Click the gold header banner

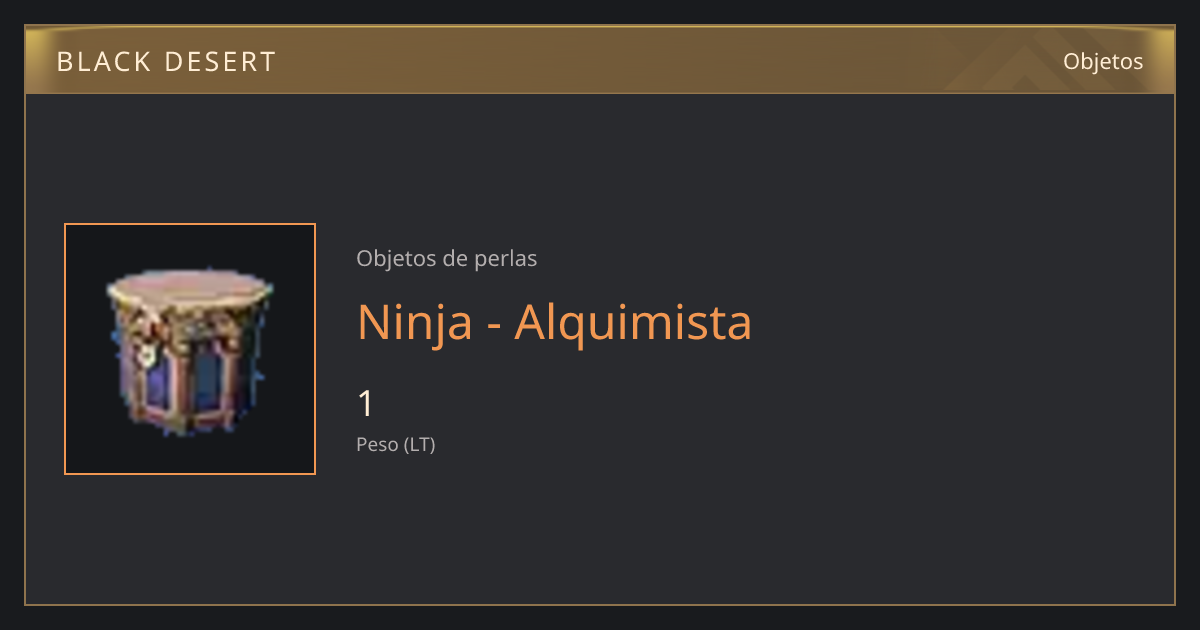click(x=600, y=60)
